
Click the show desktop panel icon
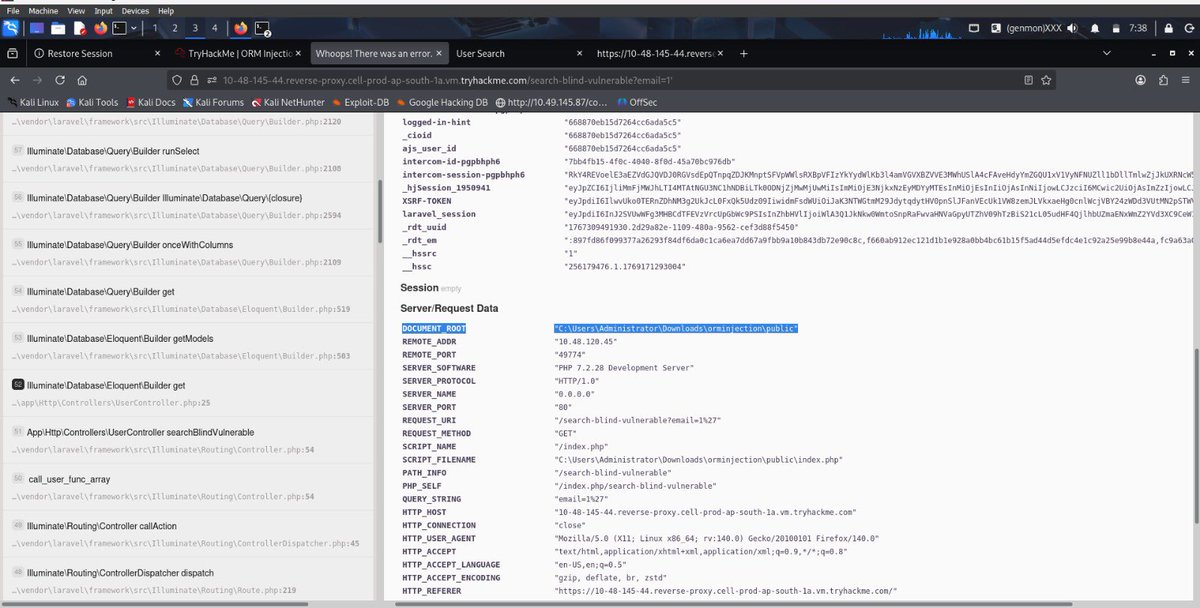pos(36,28)
